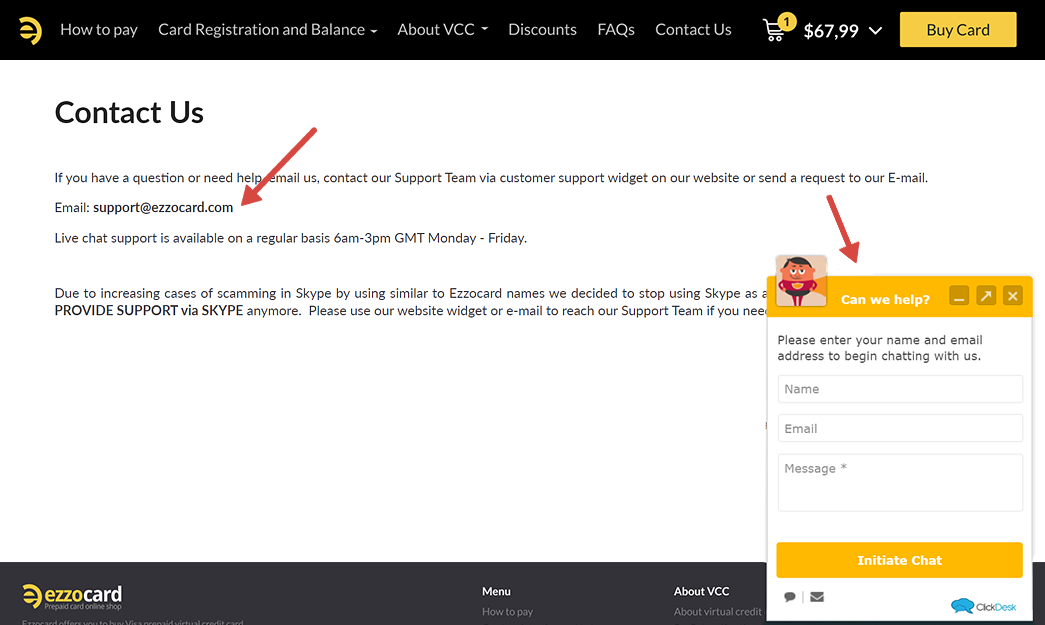
Task: Click the Initiate Chat button
Action: pos(899,560)
